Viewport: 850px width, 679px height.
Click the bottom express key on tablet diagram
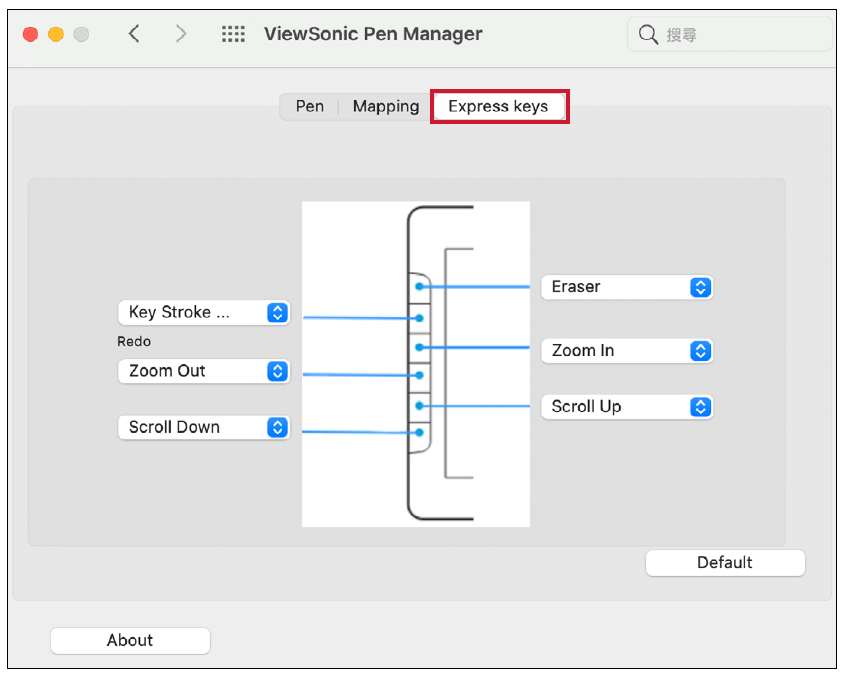tap(420, 433)
